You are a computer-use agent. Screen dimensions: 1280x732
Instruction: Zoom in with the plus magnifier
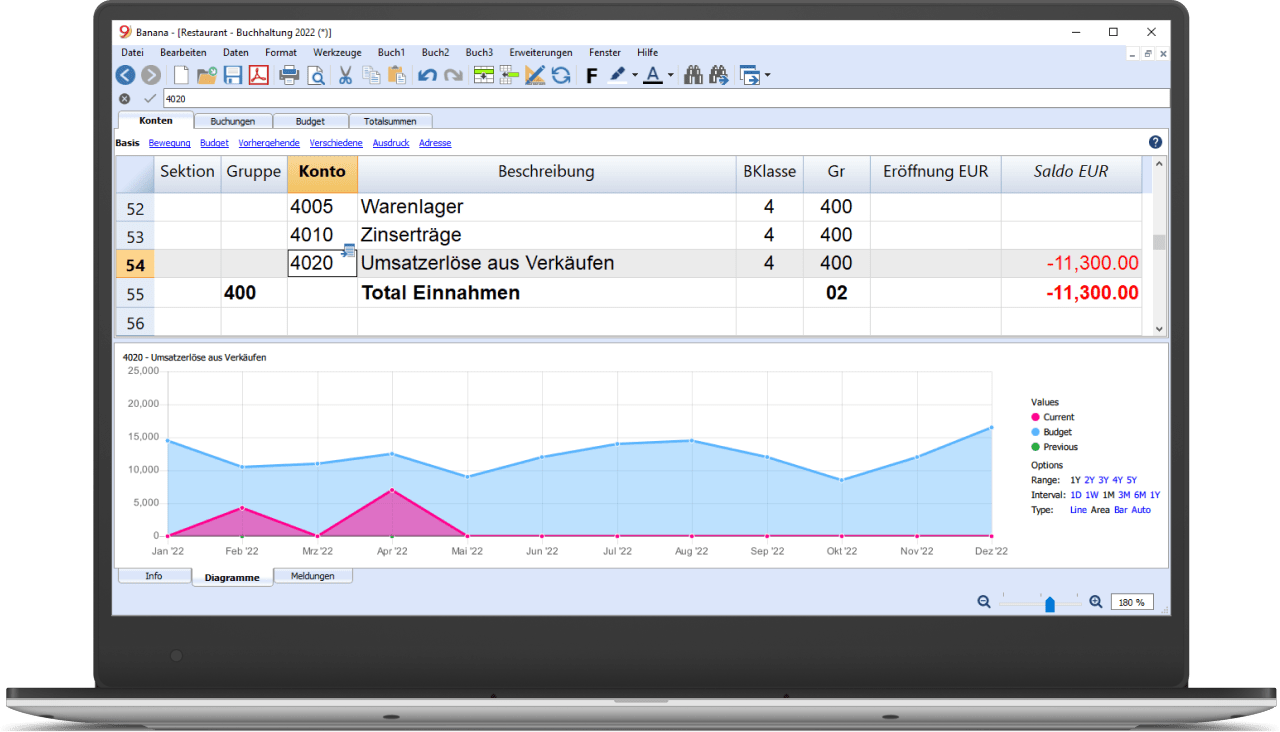coord(1096,602)
